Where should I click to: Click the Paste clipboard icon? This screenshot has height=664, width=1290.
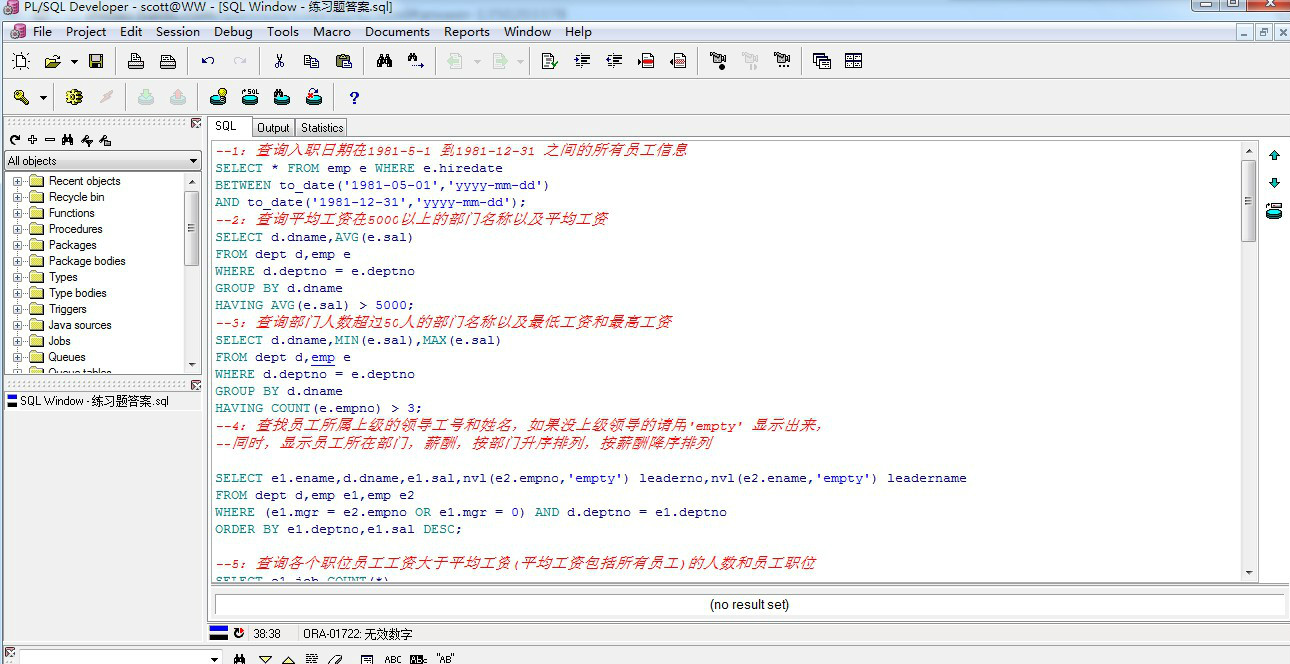click(343, 61)
